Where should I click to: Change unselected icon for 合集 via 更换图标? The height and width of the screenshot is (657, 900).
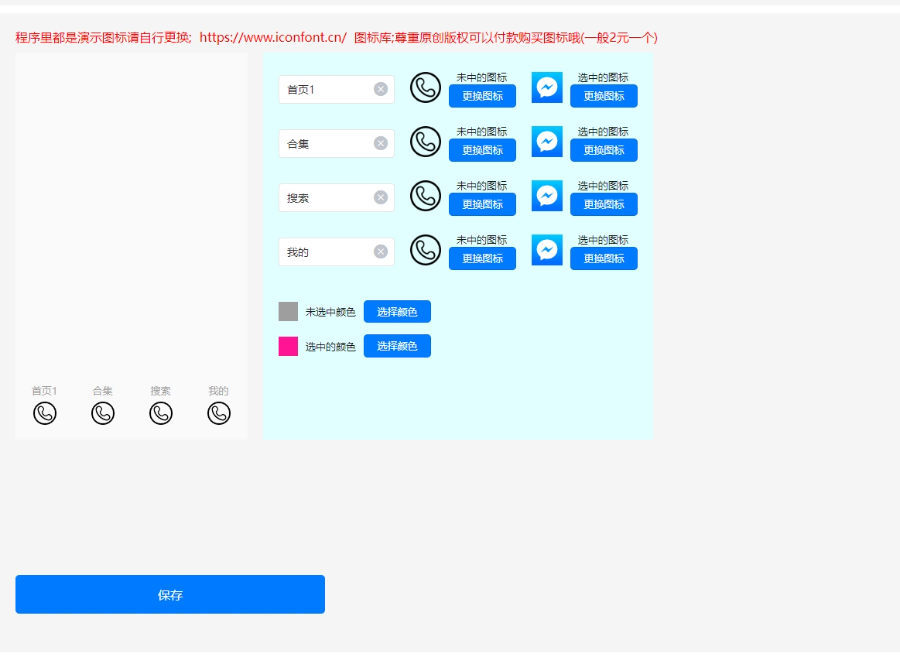click(482, 150)
